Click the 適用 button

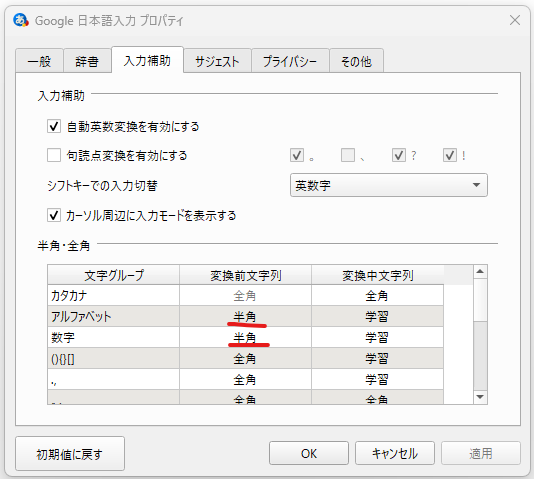[481, 453]
